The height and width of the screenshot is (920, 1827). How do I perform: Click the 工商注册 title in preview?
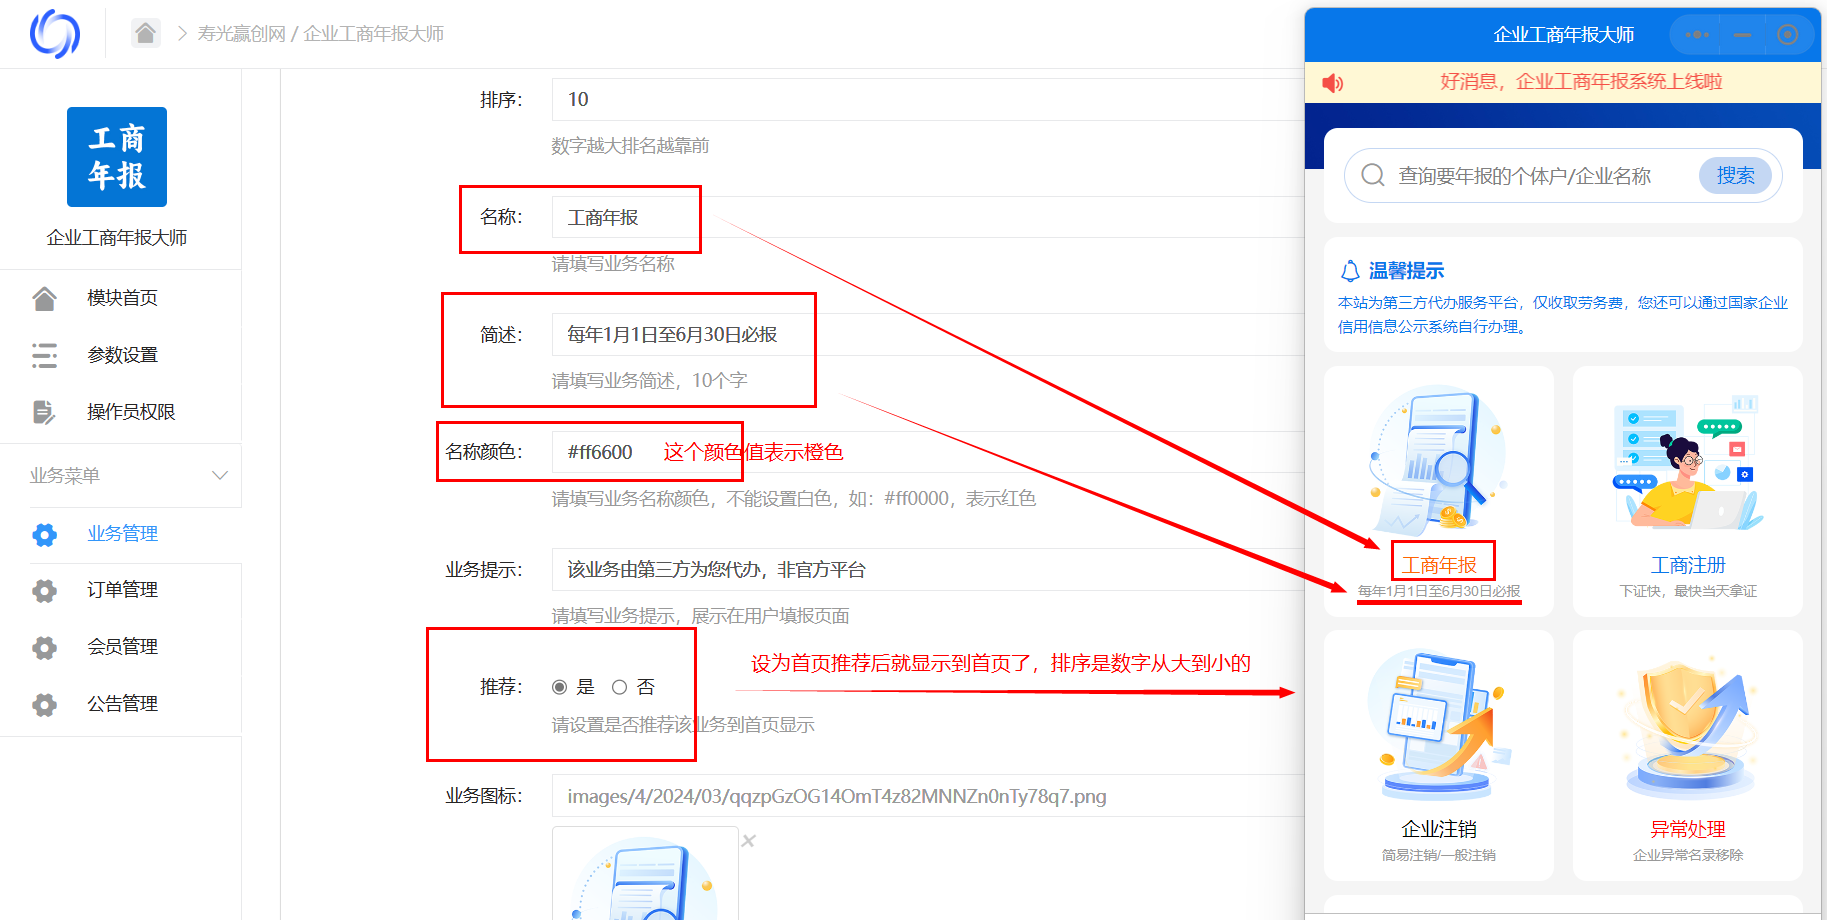tap(1688, 565)
